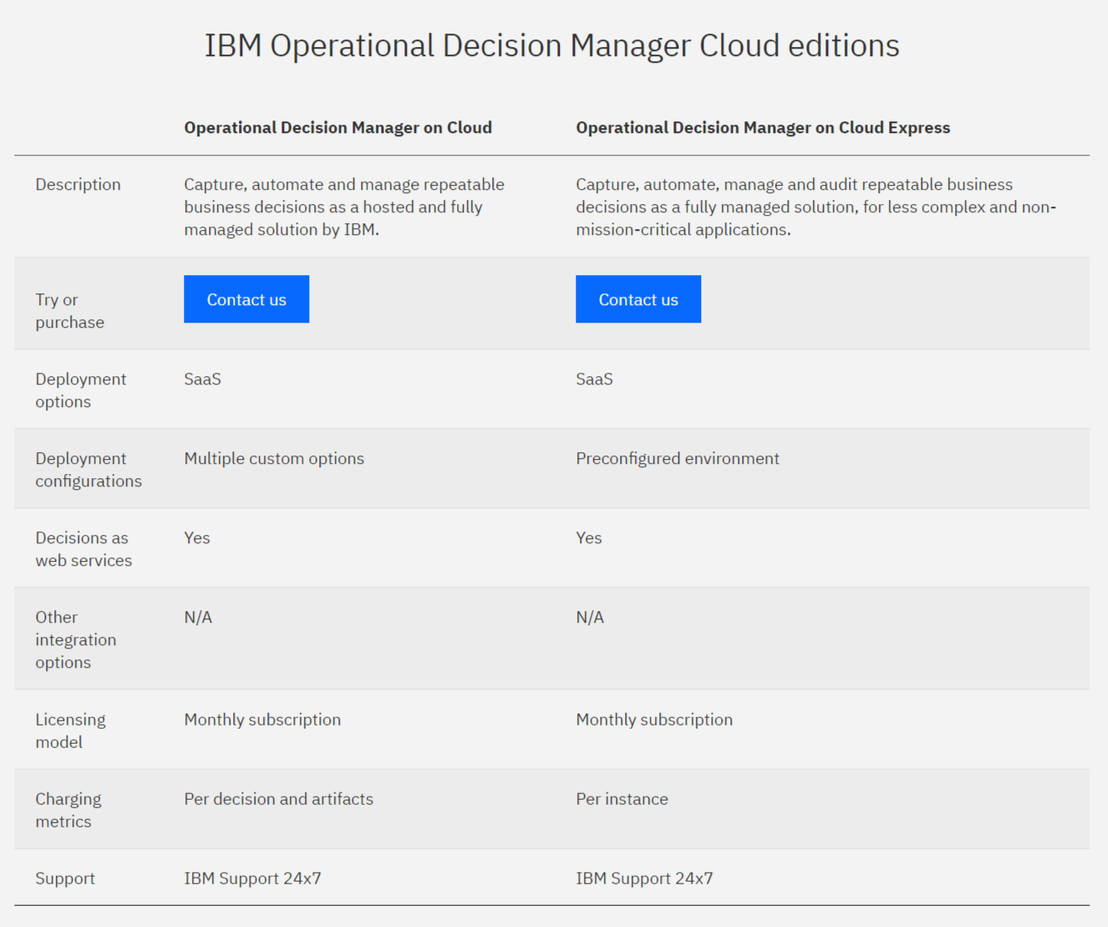
Task: Click the Preconfigured environment cell
Action: 677,457
